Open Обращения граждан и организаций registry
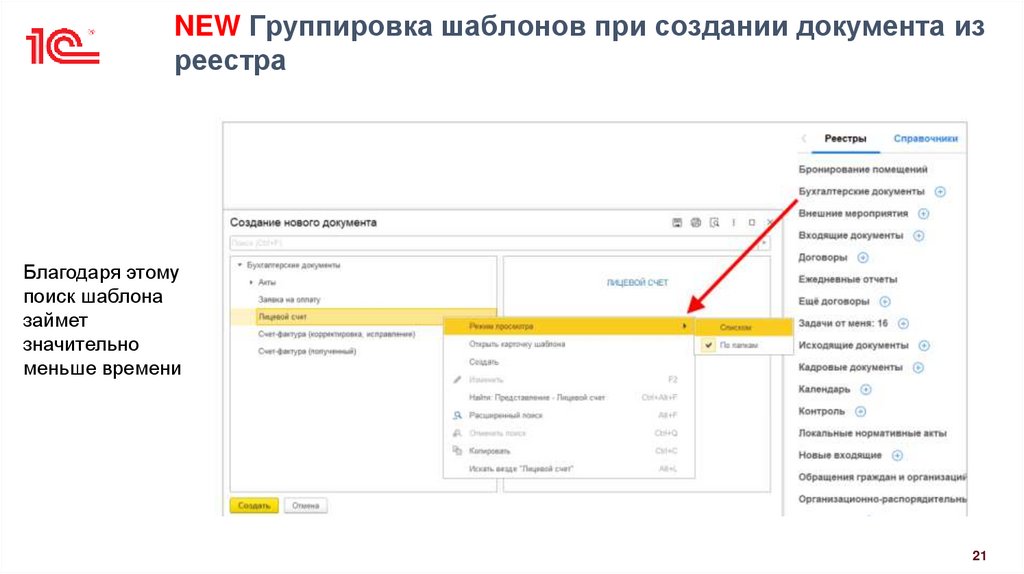 [882, 477]
